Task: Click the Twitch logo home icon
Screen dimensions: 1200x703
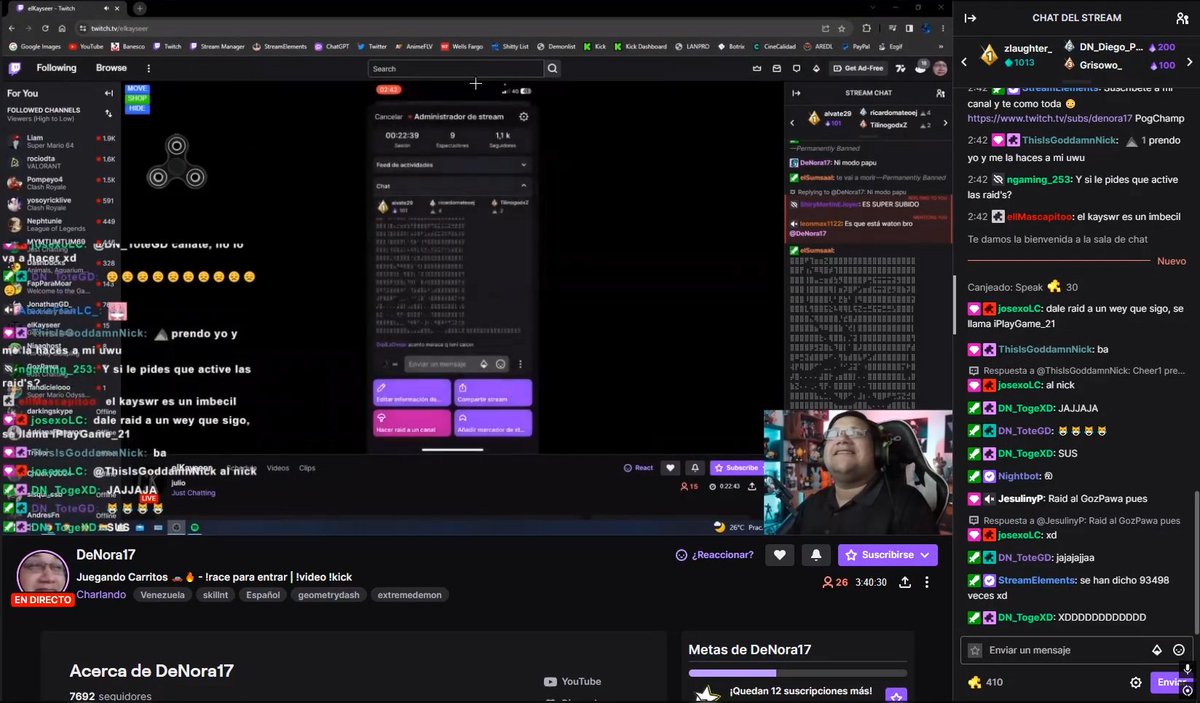Action: click(x=14, y=68)
